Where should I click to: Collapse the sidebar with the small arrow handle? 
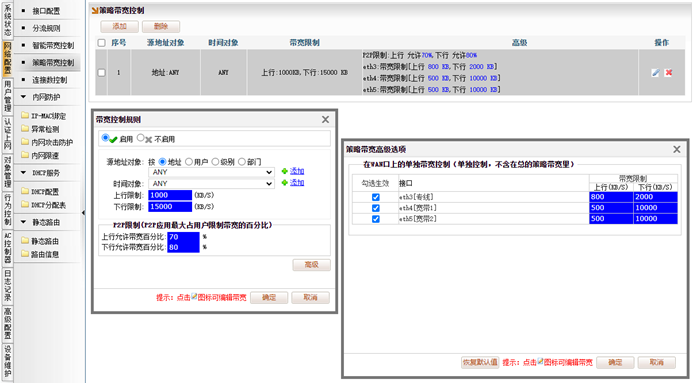[x=84, y=213]
